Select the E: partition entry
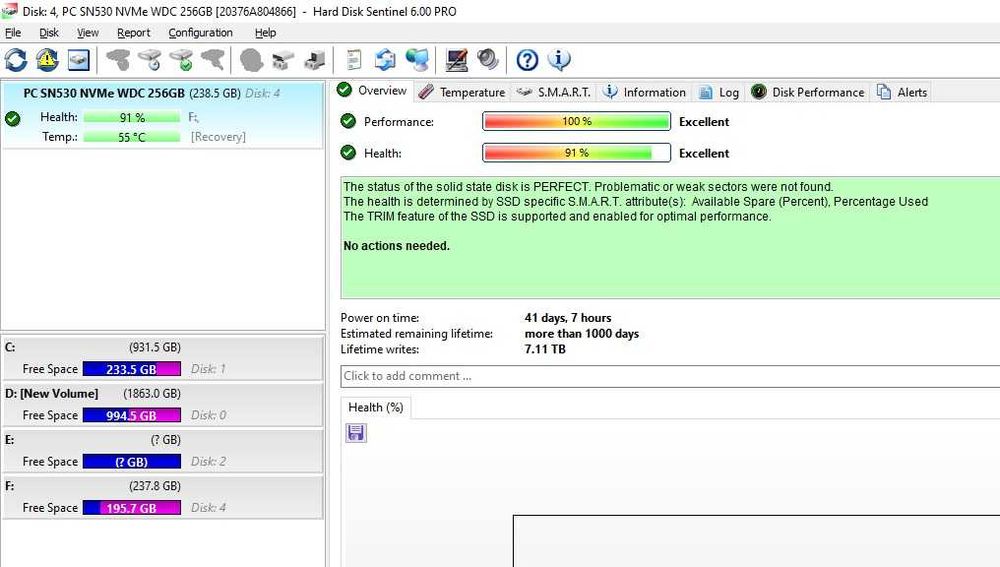This screenshot has width=1000, height=567. 163,451
